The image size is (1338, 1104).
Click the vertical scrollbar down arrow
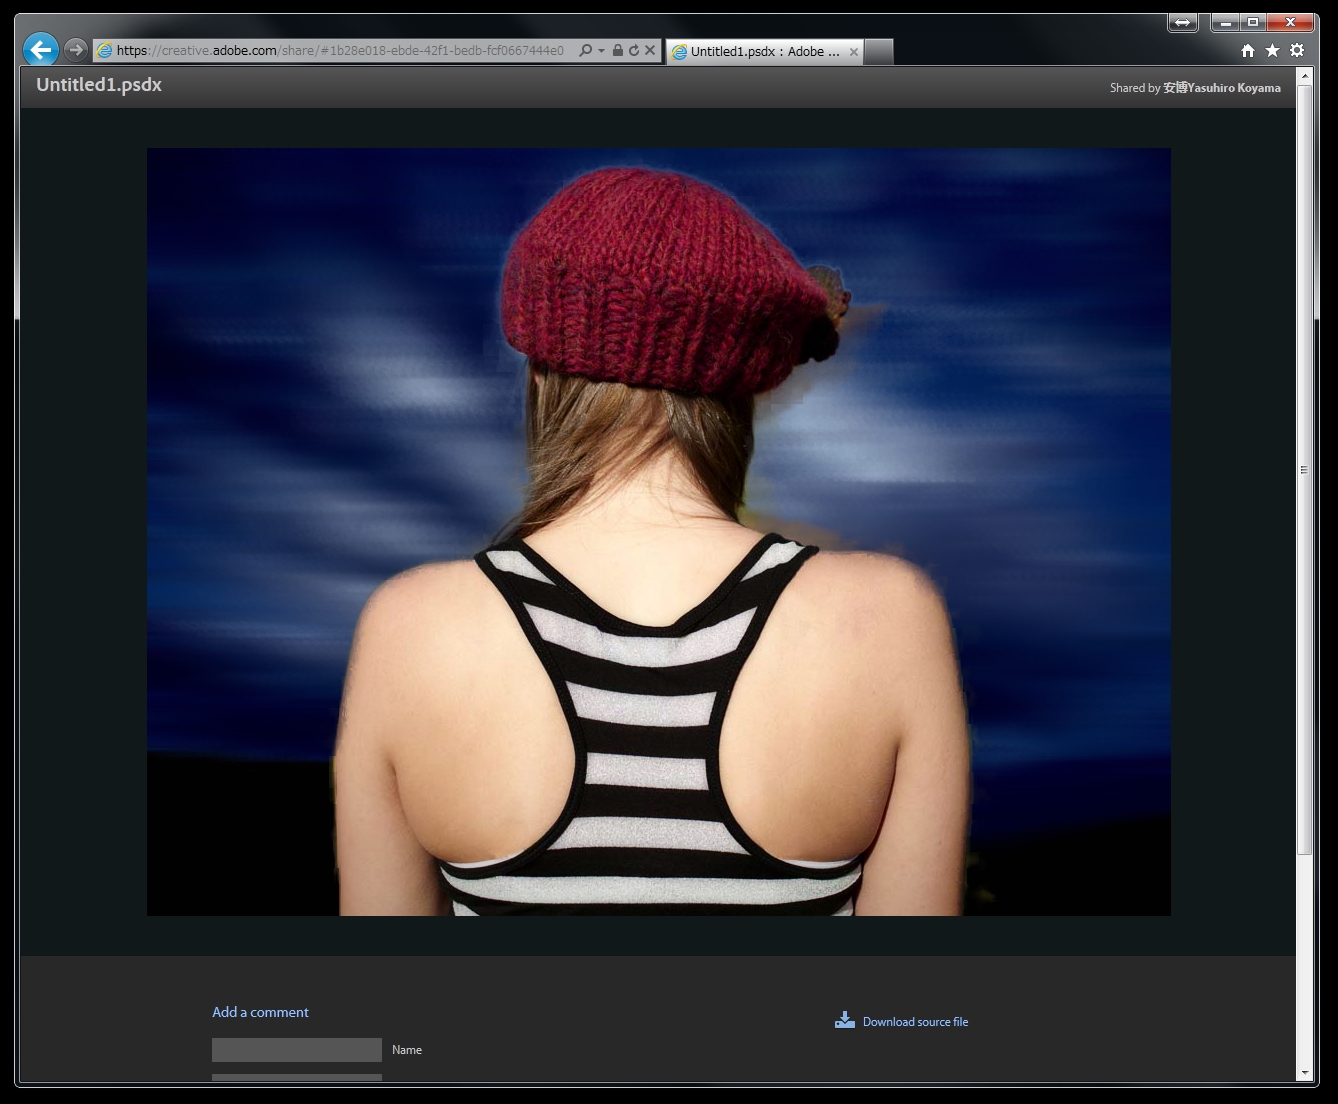(x=1305, y=1072)
